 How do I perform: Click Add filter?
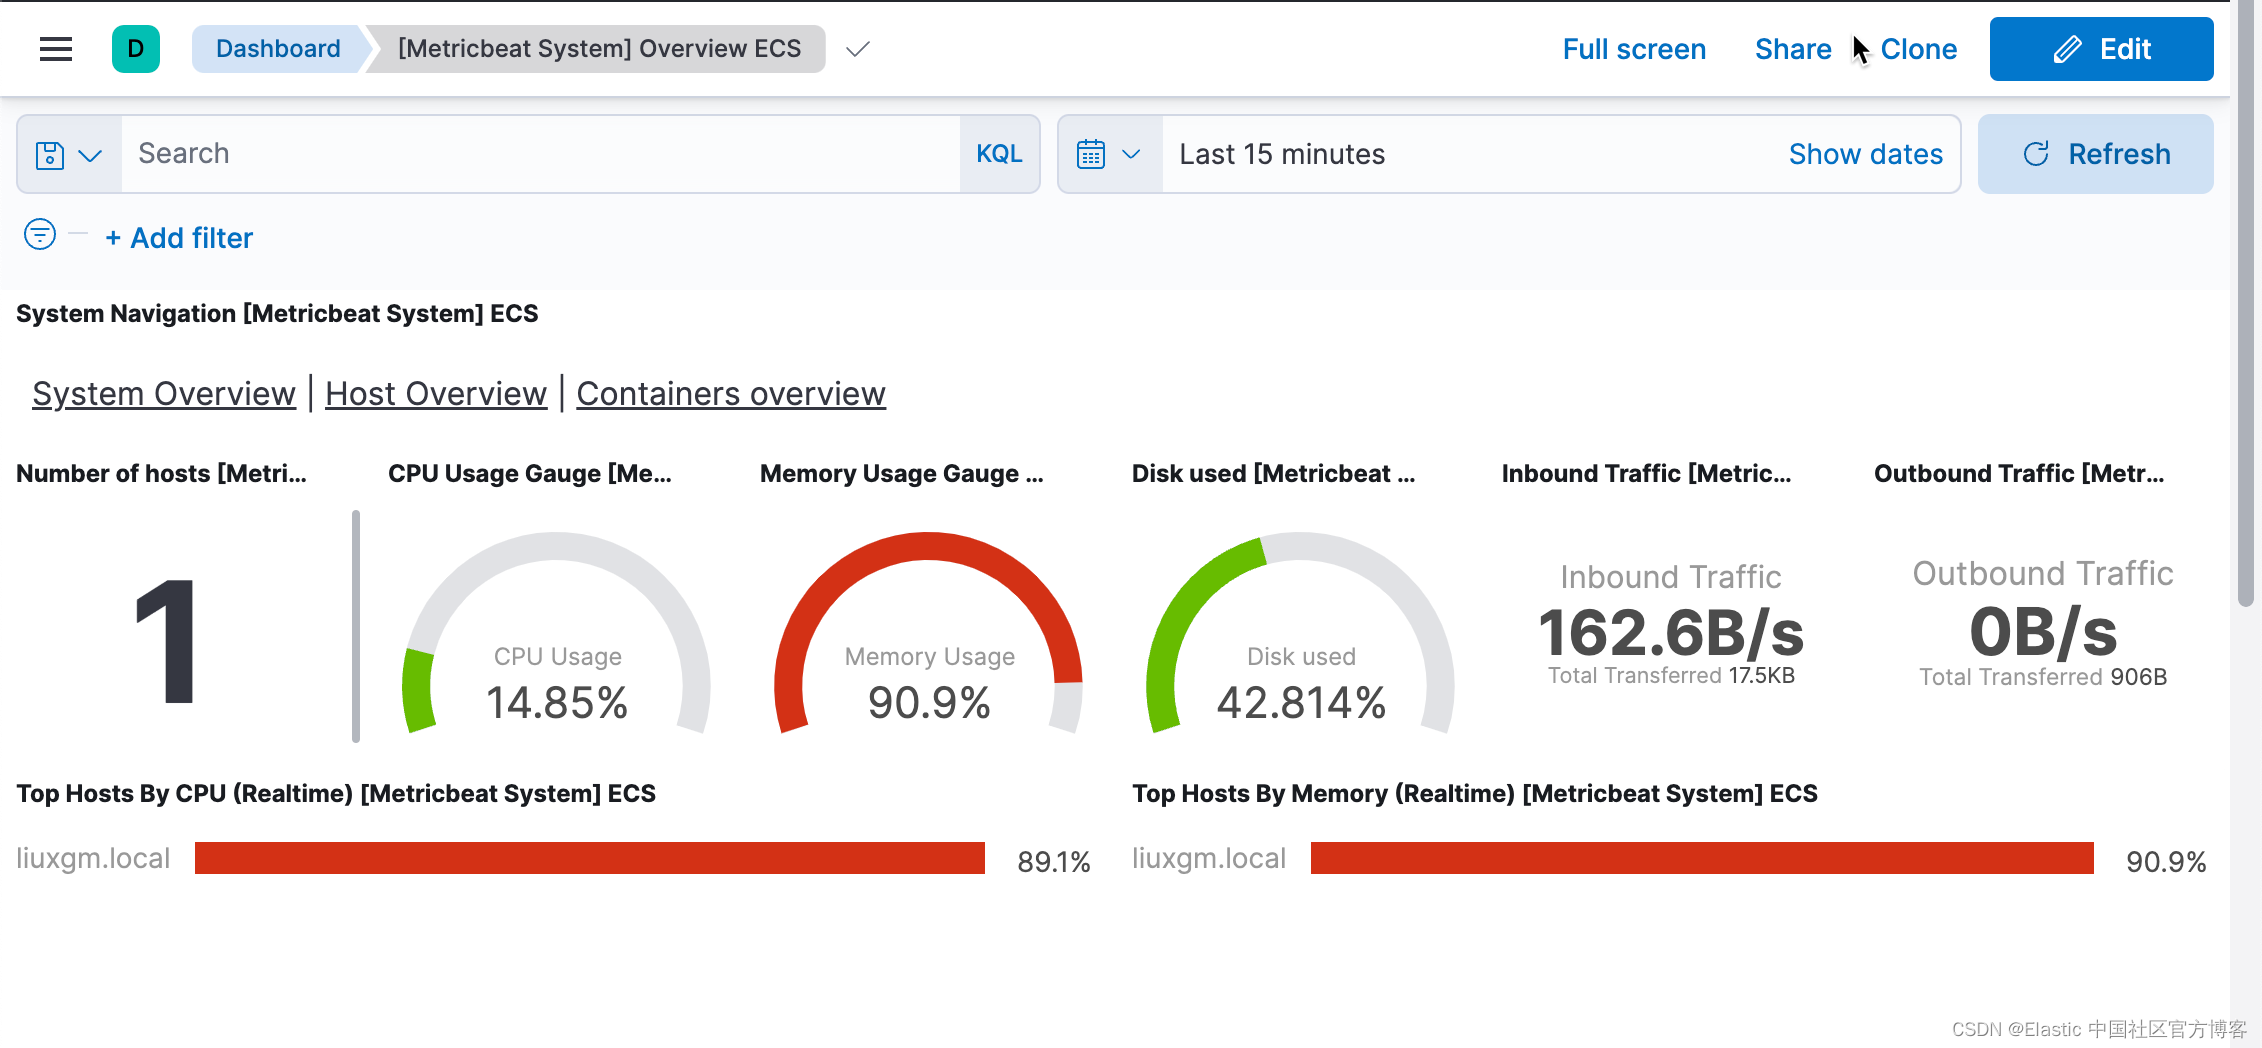coord(179,238)
